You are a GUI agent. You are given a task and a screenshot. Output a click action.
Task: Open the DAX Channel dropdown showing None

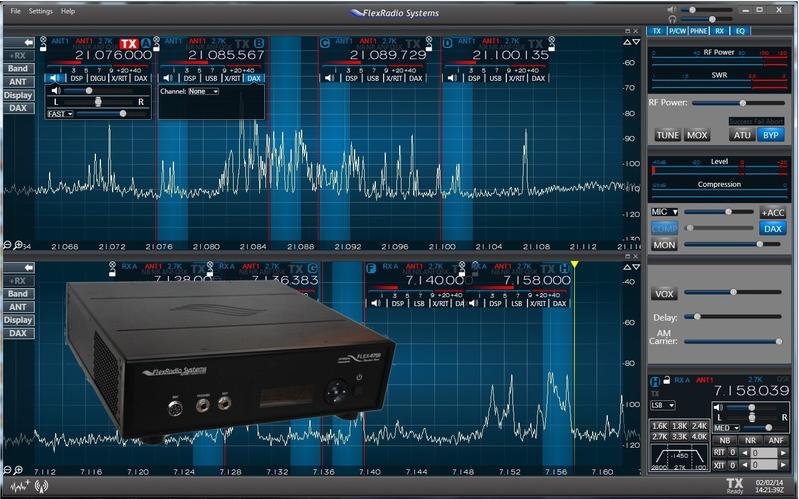coord(203,91)
